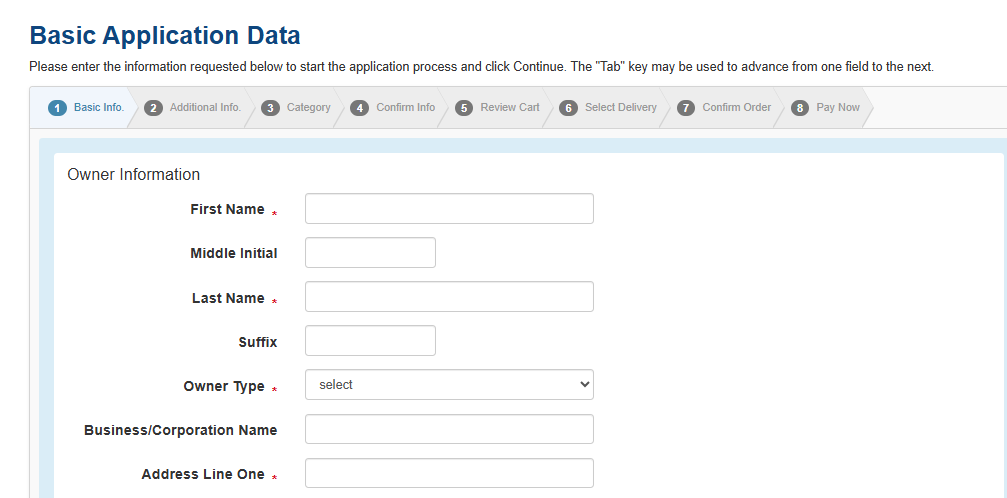Select the Business/Corporation Name input
The height and width of the screenshot is (498, 1007).
pyautogui.click(x=449, y=429)
